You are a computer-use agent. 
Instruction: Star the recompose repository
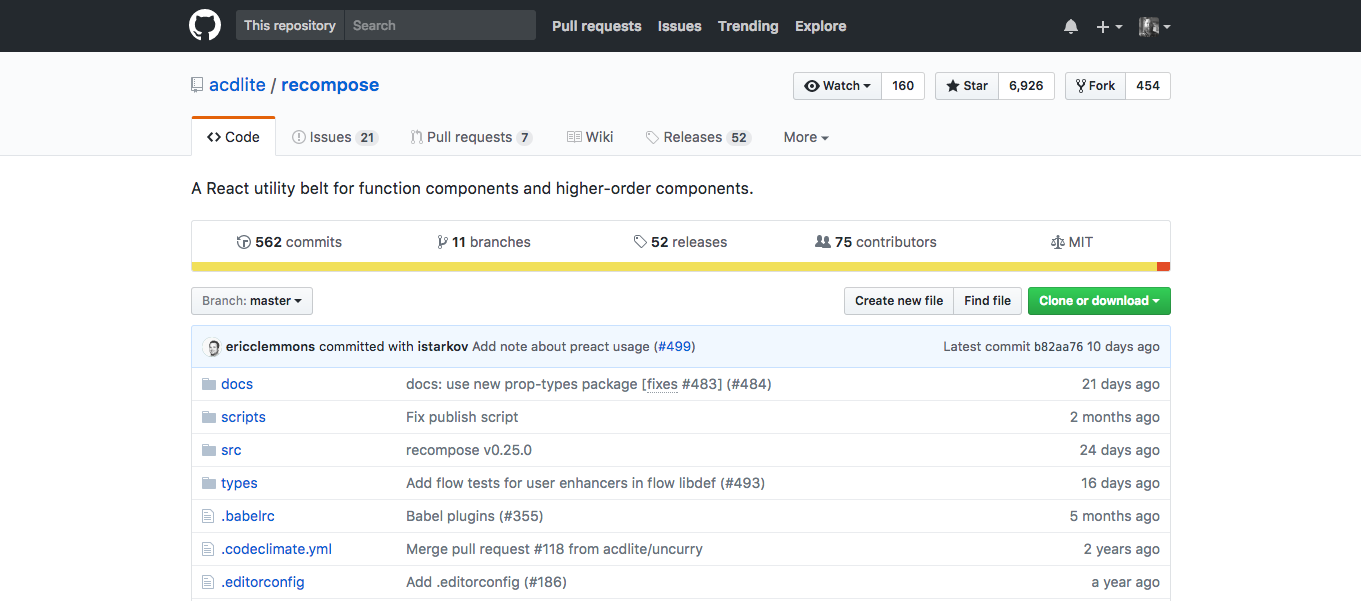(967, 86)
